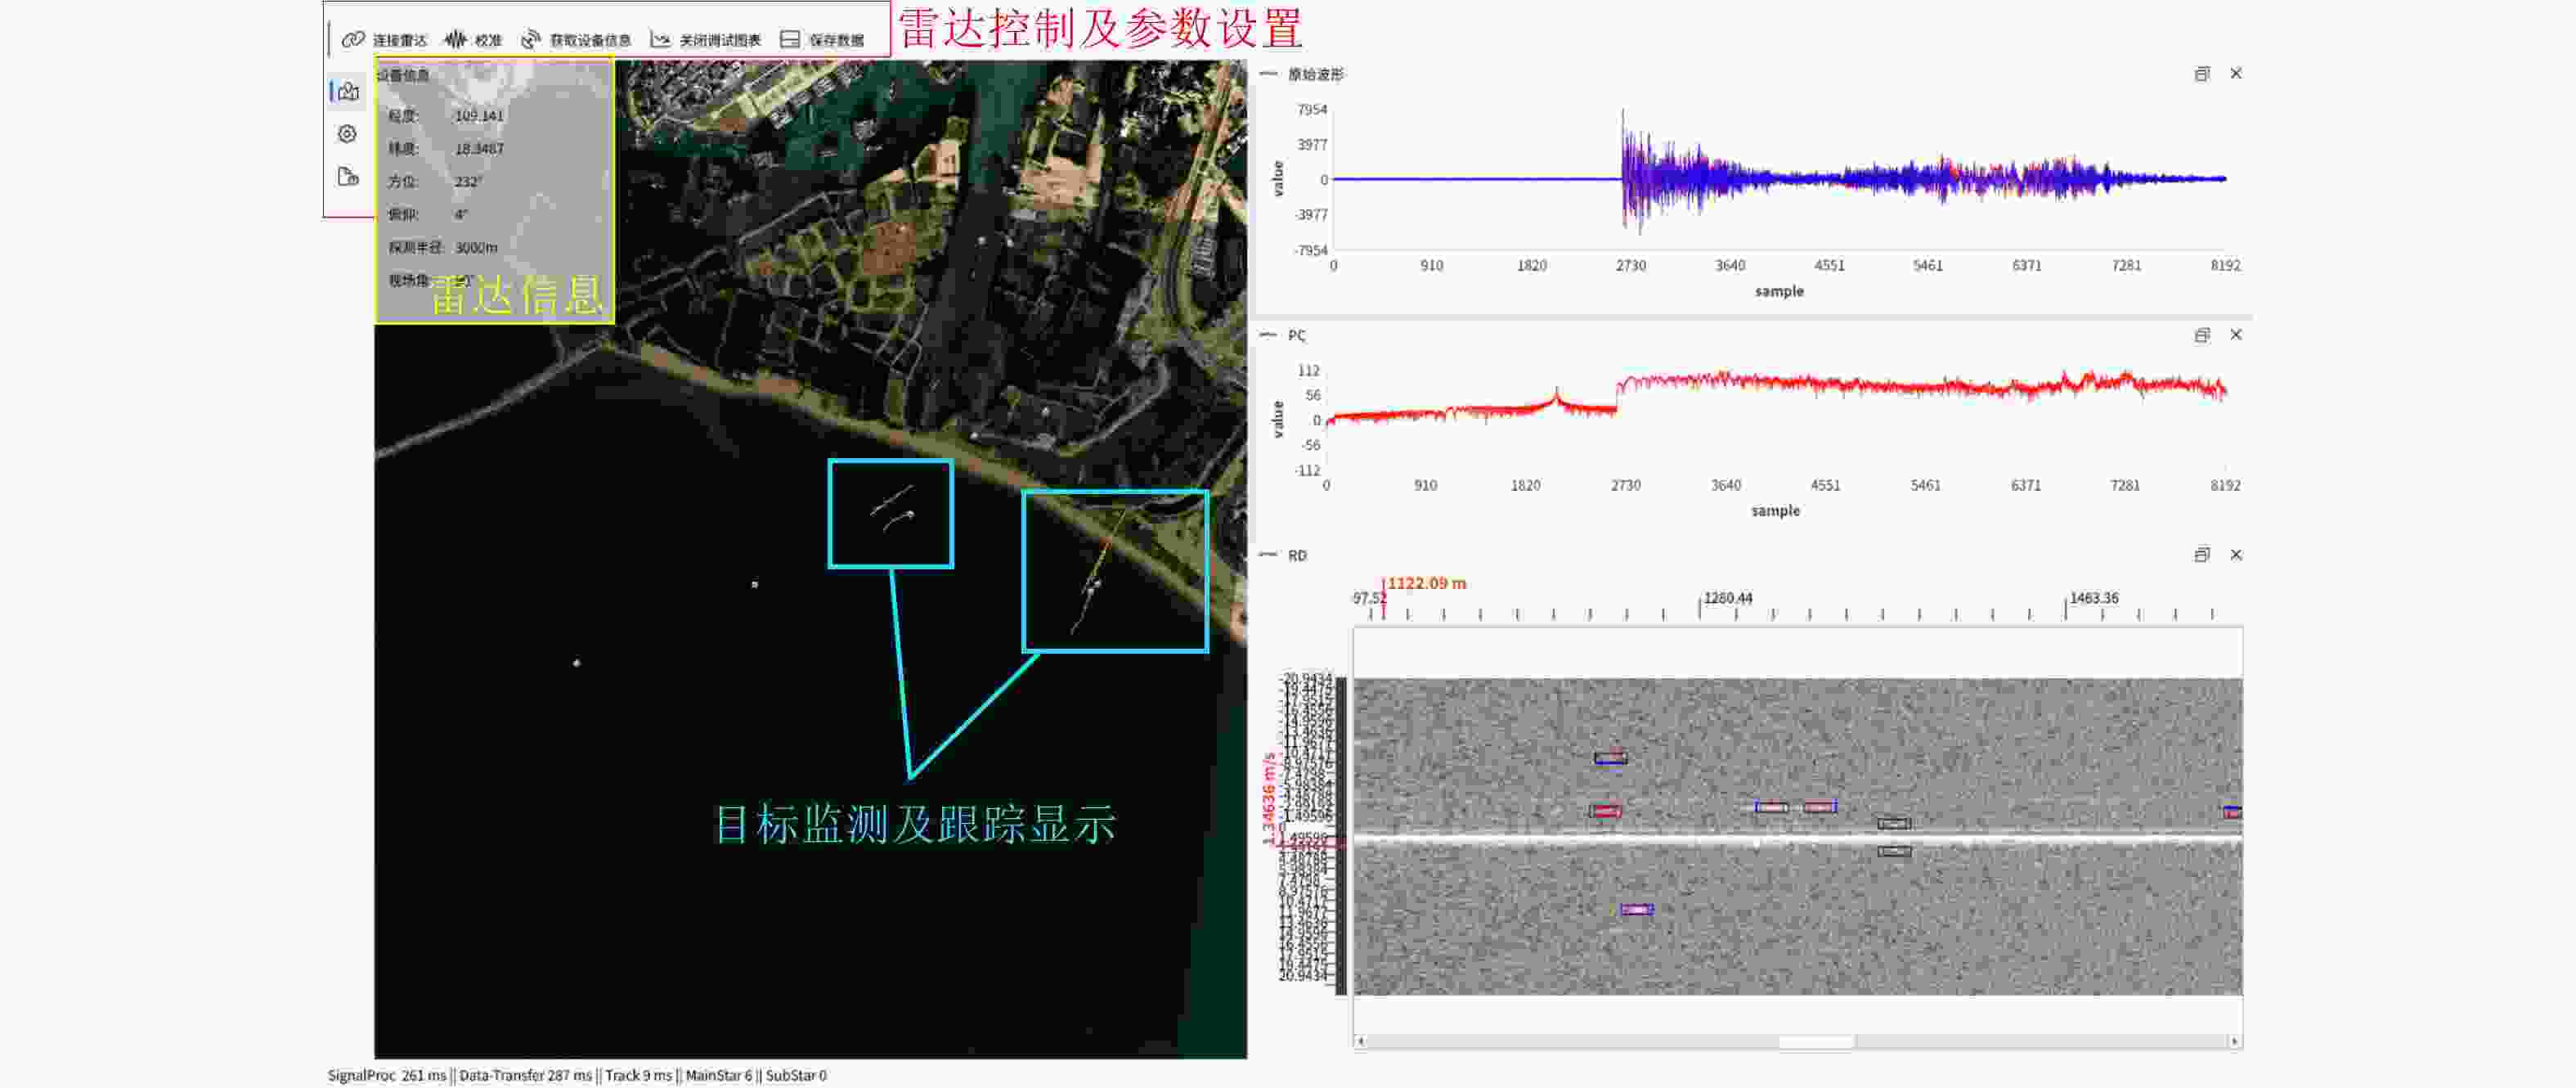
Task: Click the 1122.09 m range marker
Action: pos(1425,583)
